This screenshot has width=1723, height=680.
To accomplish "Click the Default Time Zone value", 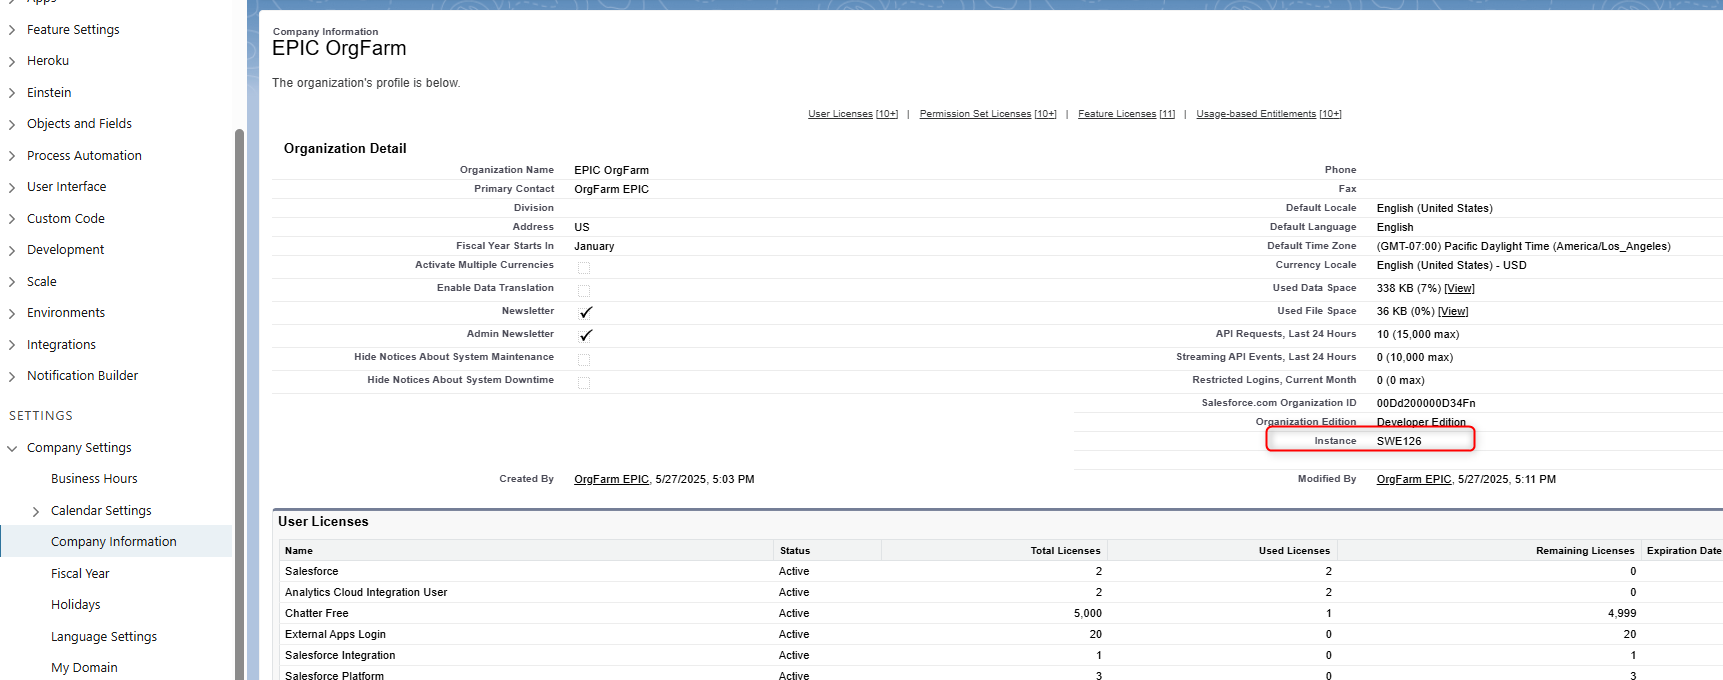I will coord(1523,247).
